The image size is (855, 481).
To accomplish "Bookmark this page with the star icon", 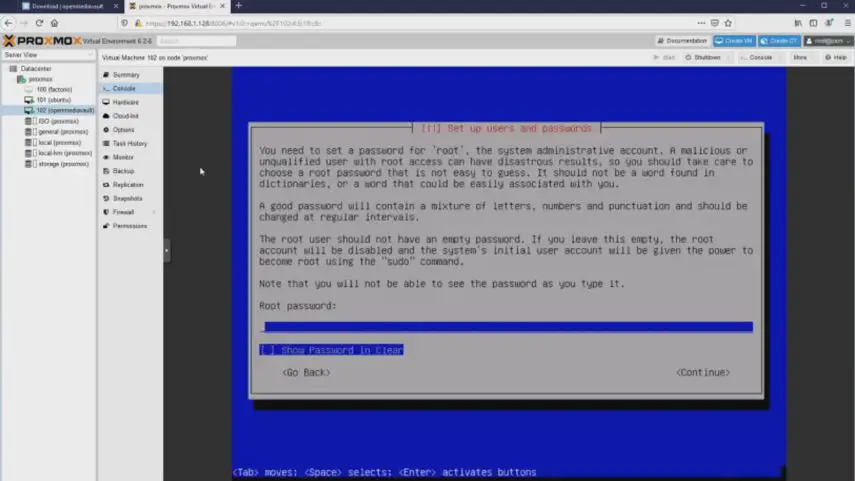I will click(x=727, y=23).
